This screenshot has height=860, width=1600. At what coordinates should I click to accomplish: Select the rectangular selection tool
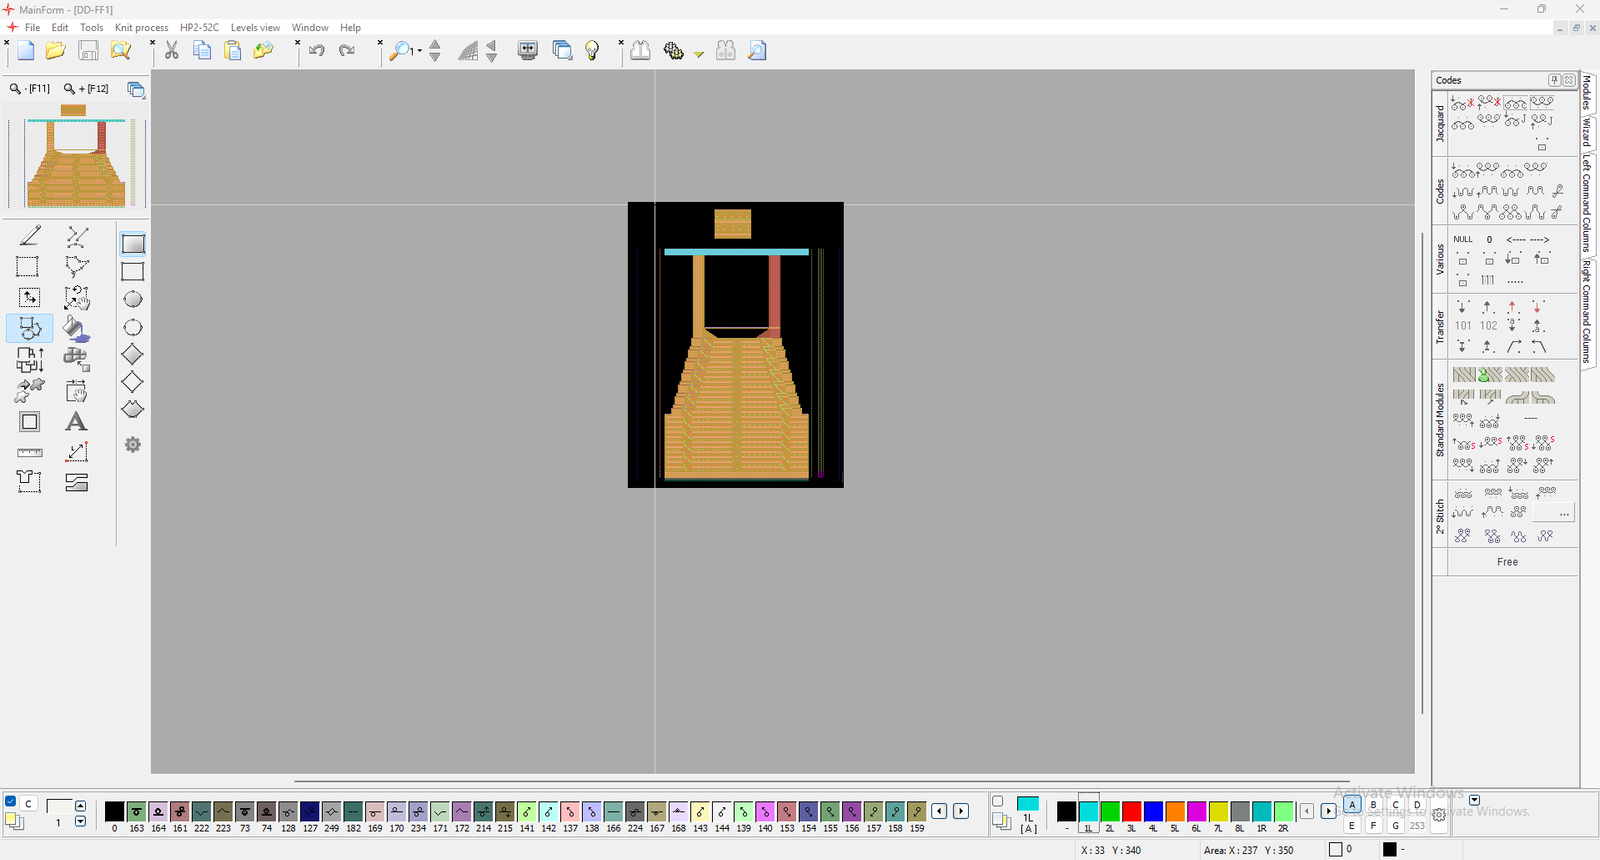28,267
